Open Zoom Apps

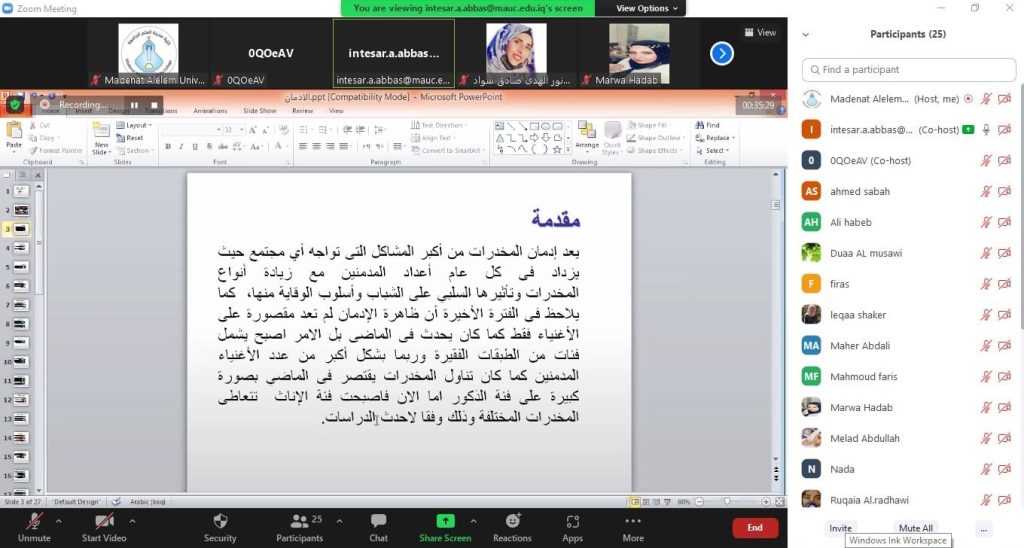click(x=573, y=521)
